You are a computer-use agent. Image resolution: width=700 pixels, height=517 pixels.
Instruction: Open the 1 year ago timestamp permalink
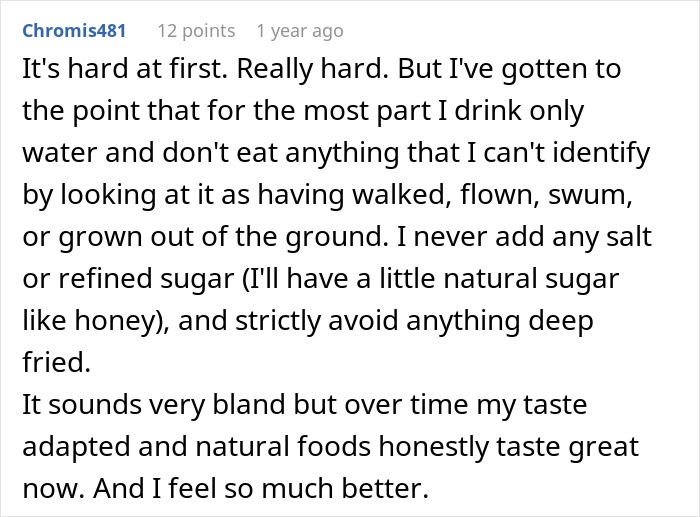[300, 31]
